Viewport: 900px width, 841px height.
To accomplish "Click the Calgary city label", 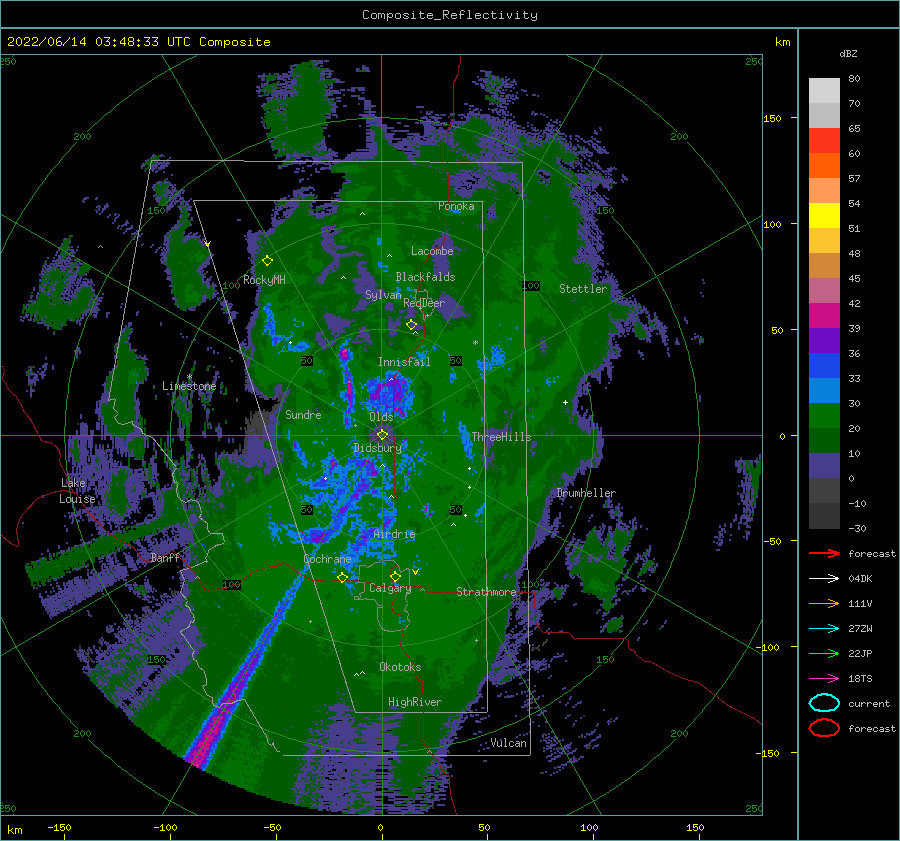I will (390, 588).
